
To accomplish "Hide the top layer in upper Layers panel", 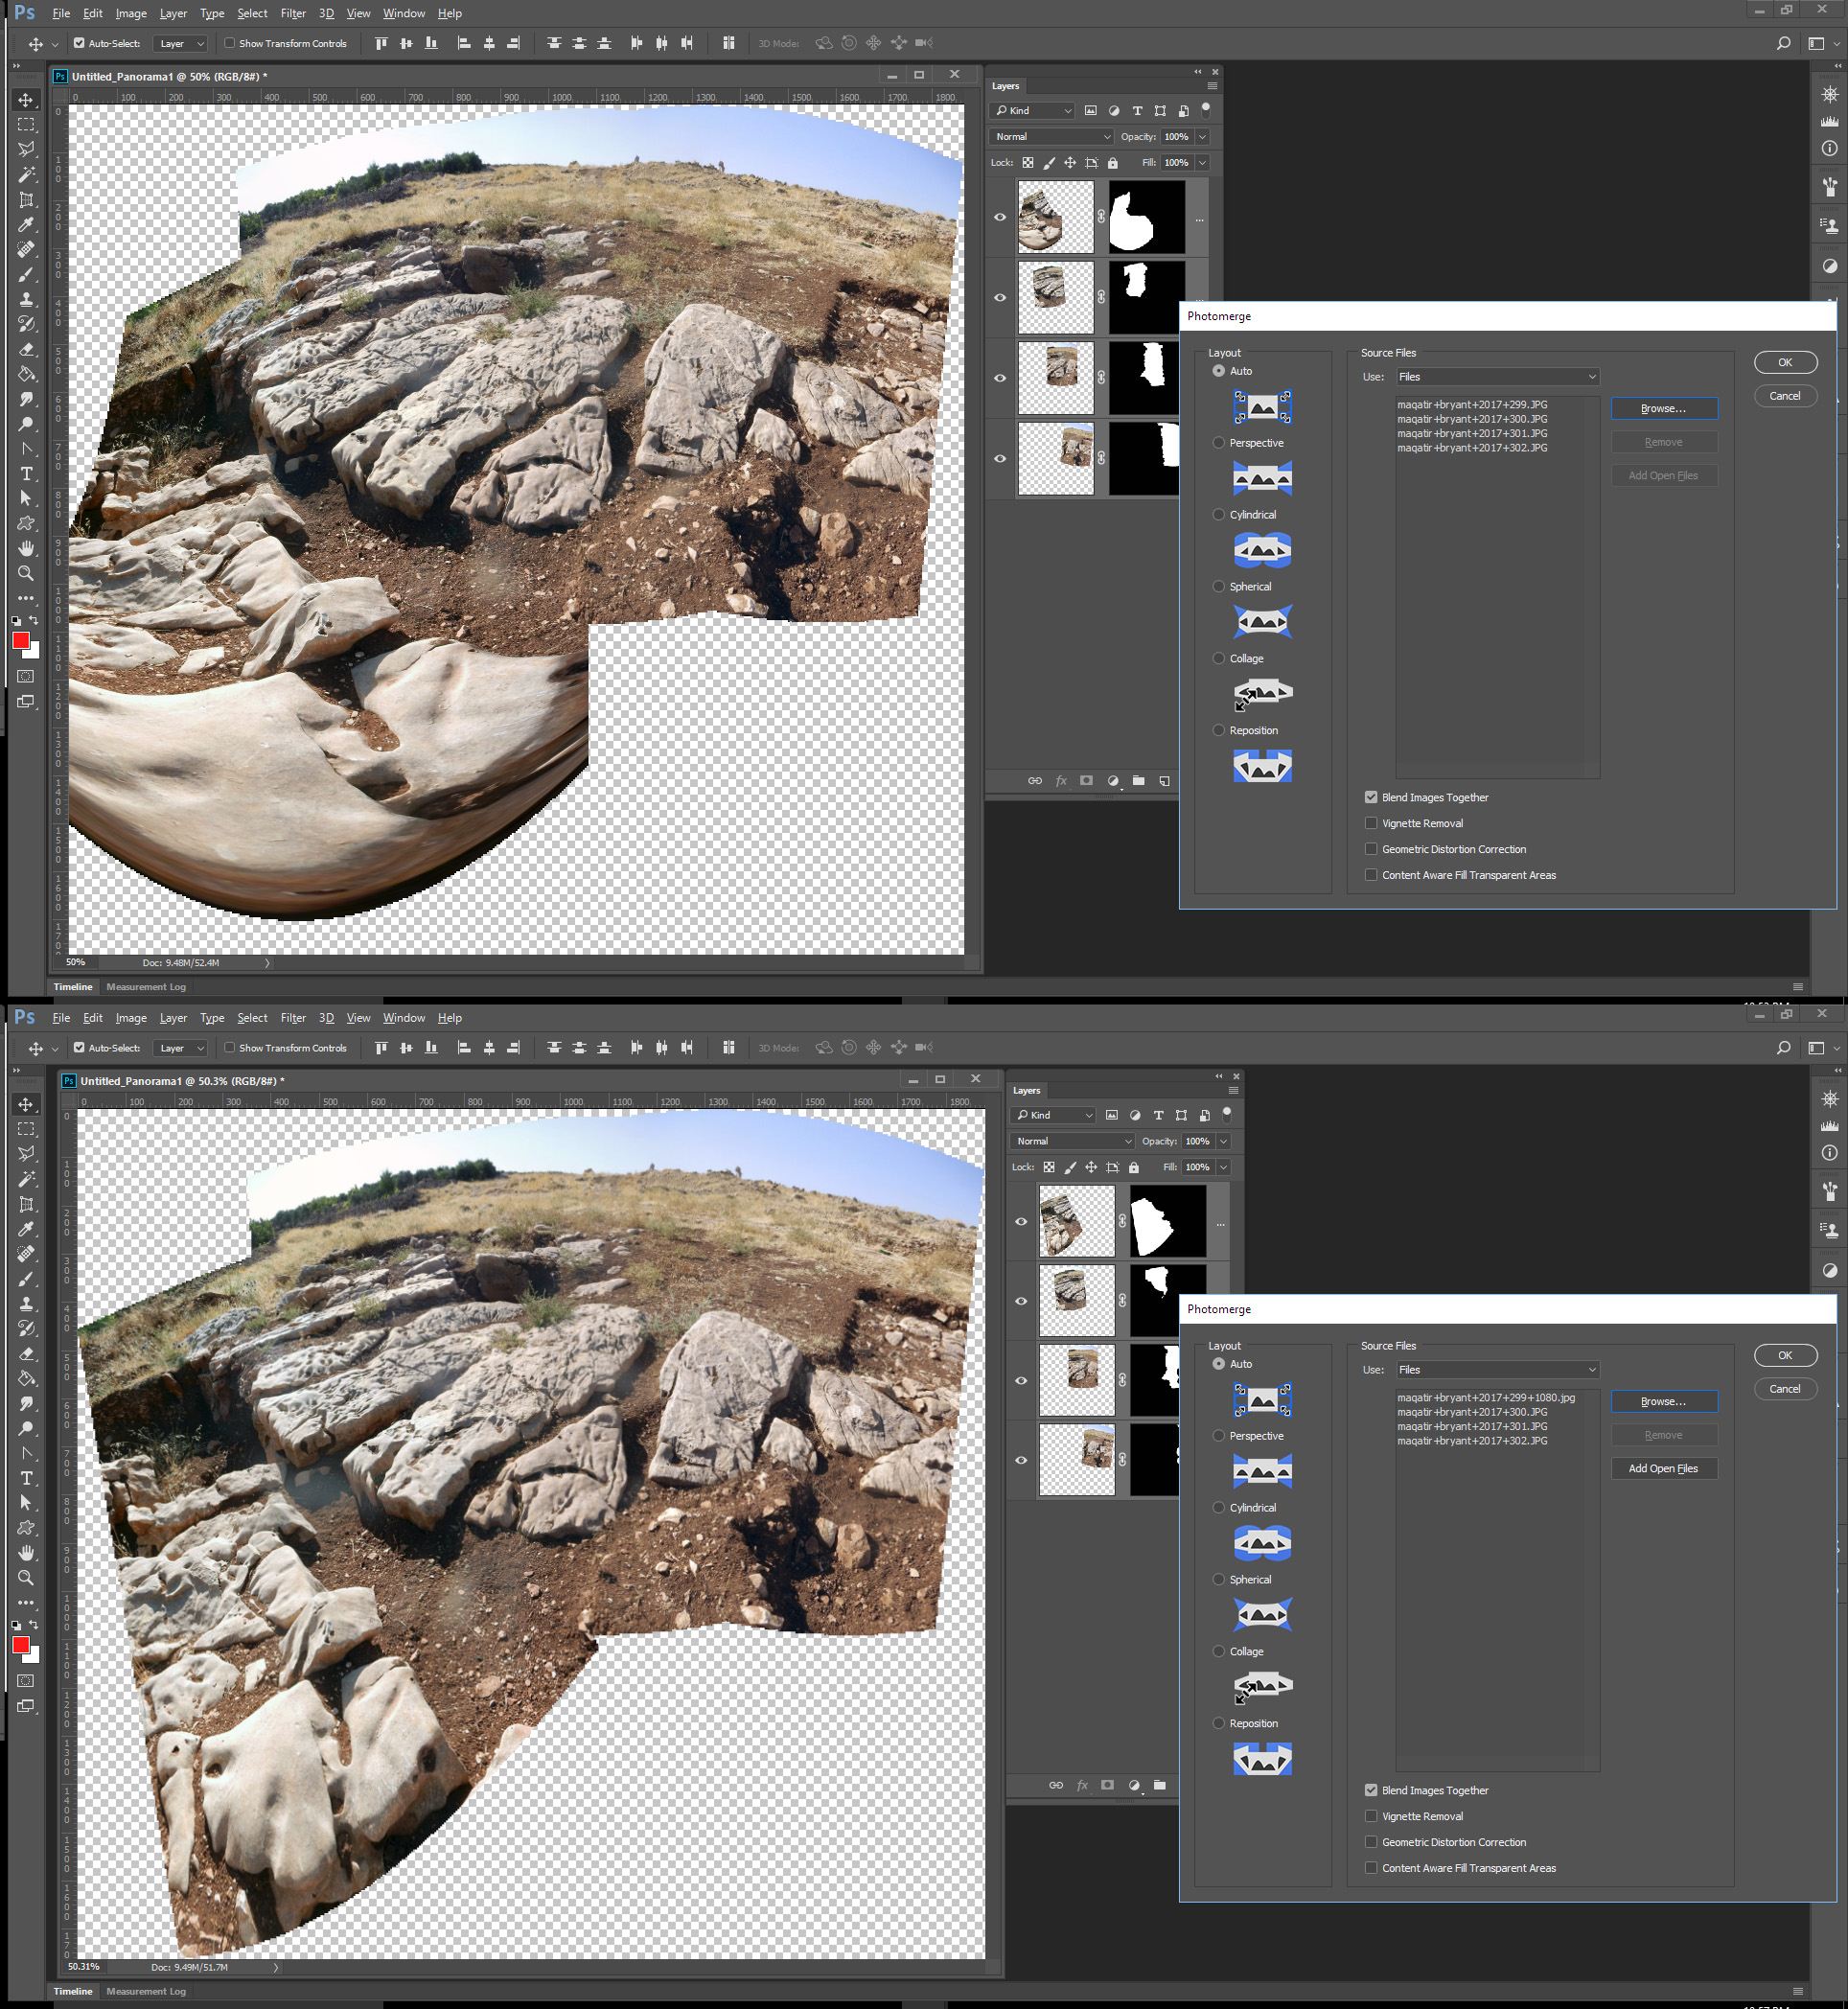I will click(1000, 217).
